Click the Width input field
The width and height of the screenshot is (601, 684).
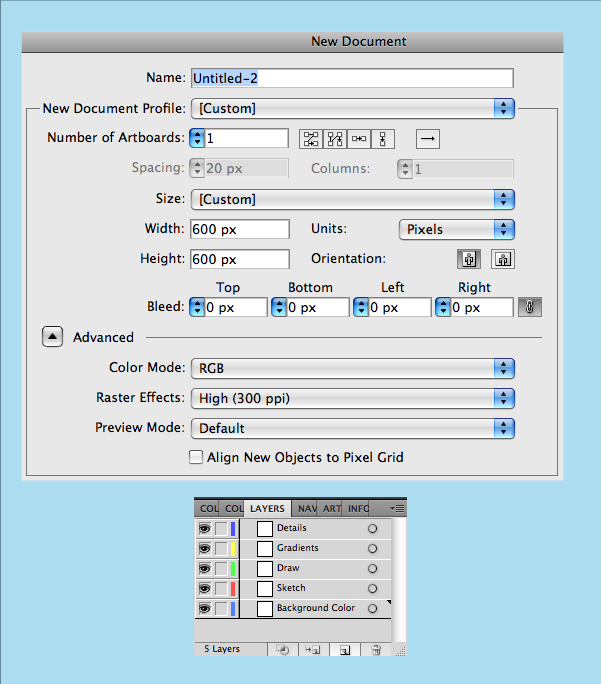[x=240, y=229]
